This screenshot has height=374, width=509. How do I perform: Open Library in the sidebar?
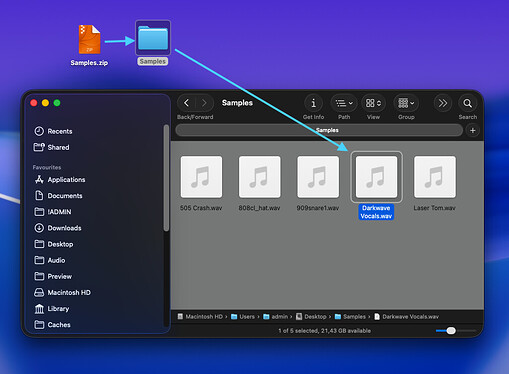pos(52,309)
